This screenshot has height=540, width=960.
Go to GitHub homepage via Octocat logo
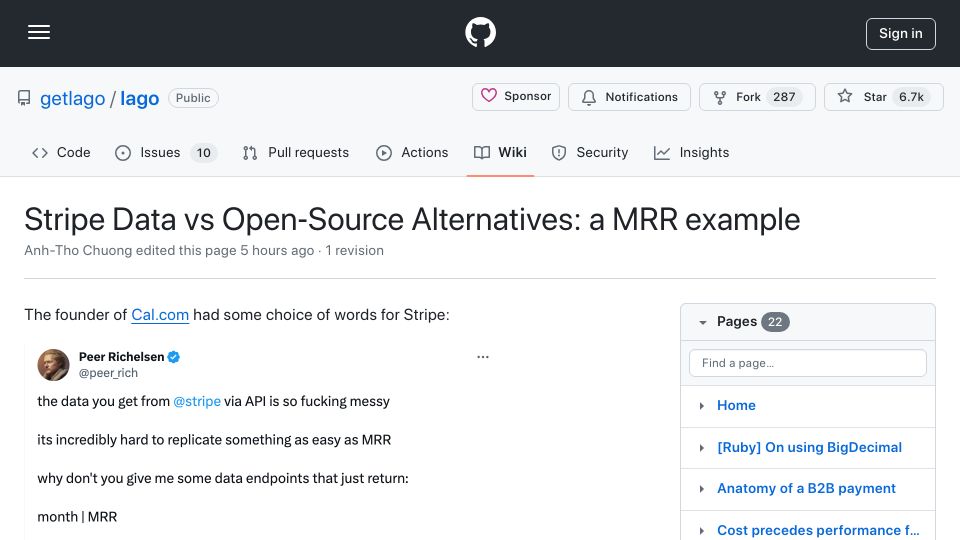(x=480, y=32)
